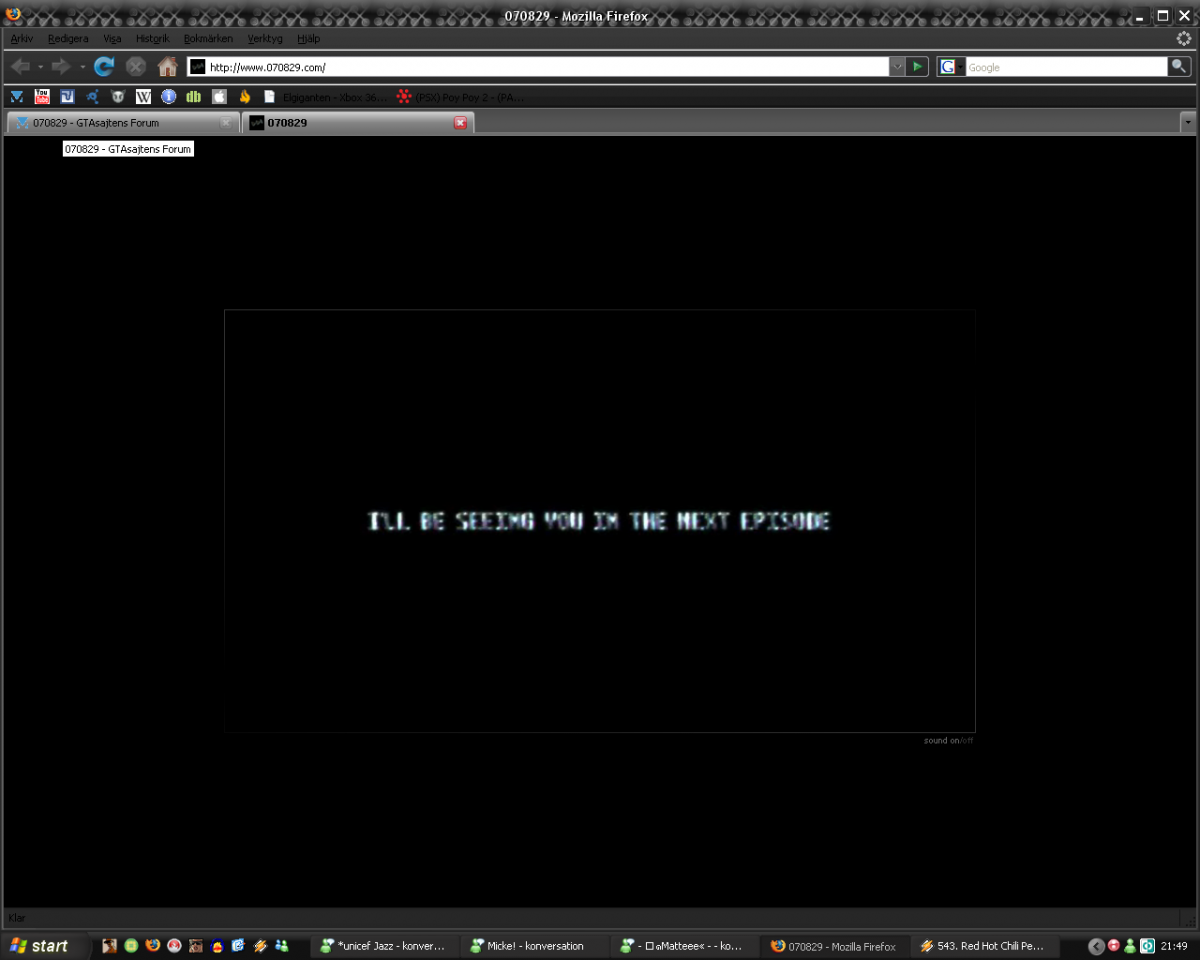Open the blue network bookmark icon
The height and width of the screenshot is (960, 1200).
coord(92,97)
